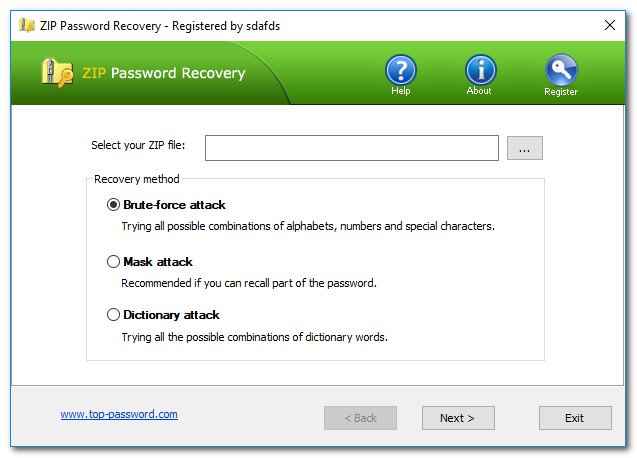Click the Register text label under the icon

(x=560, y=92)
